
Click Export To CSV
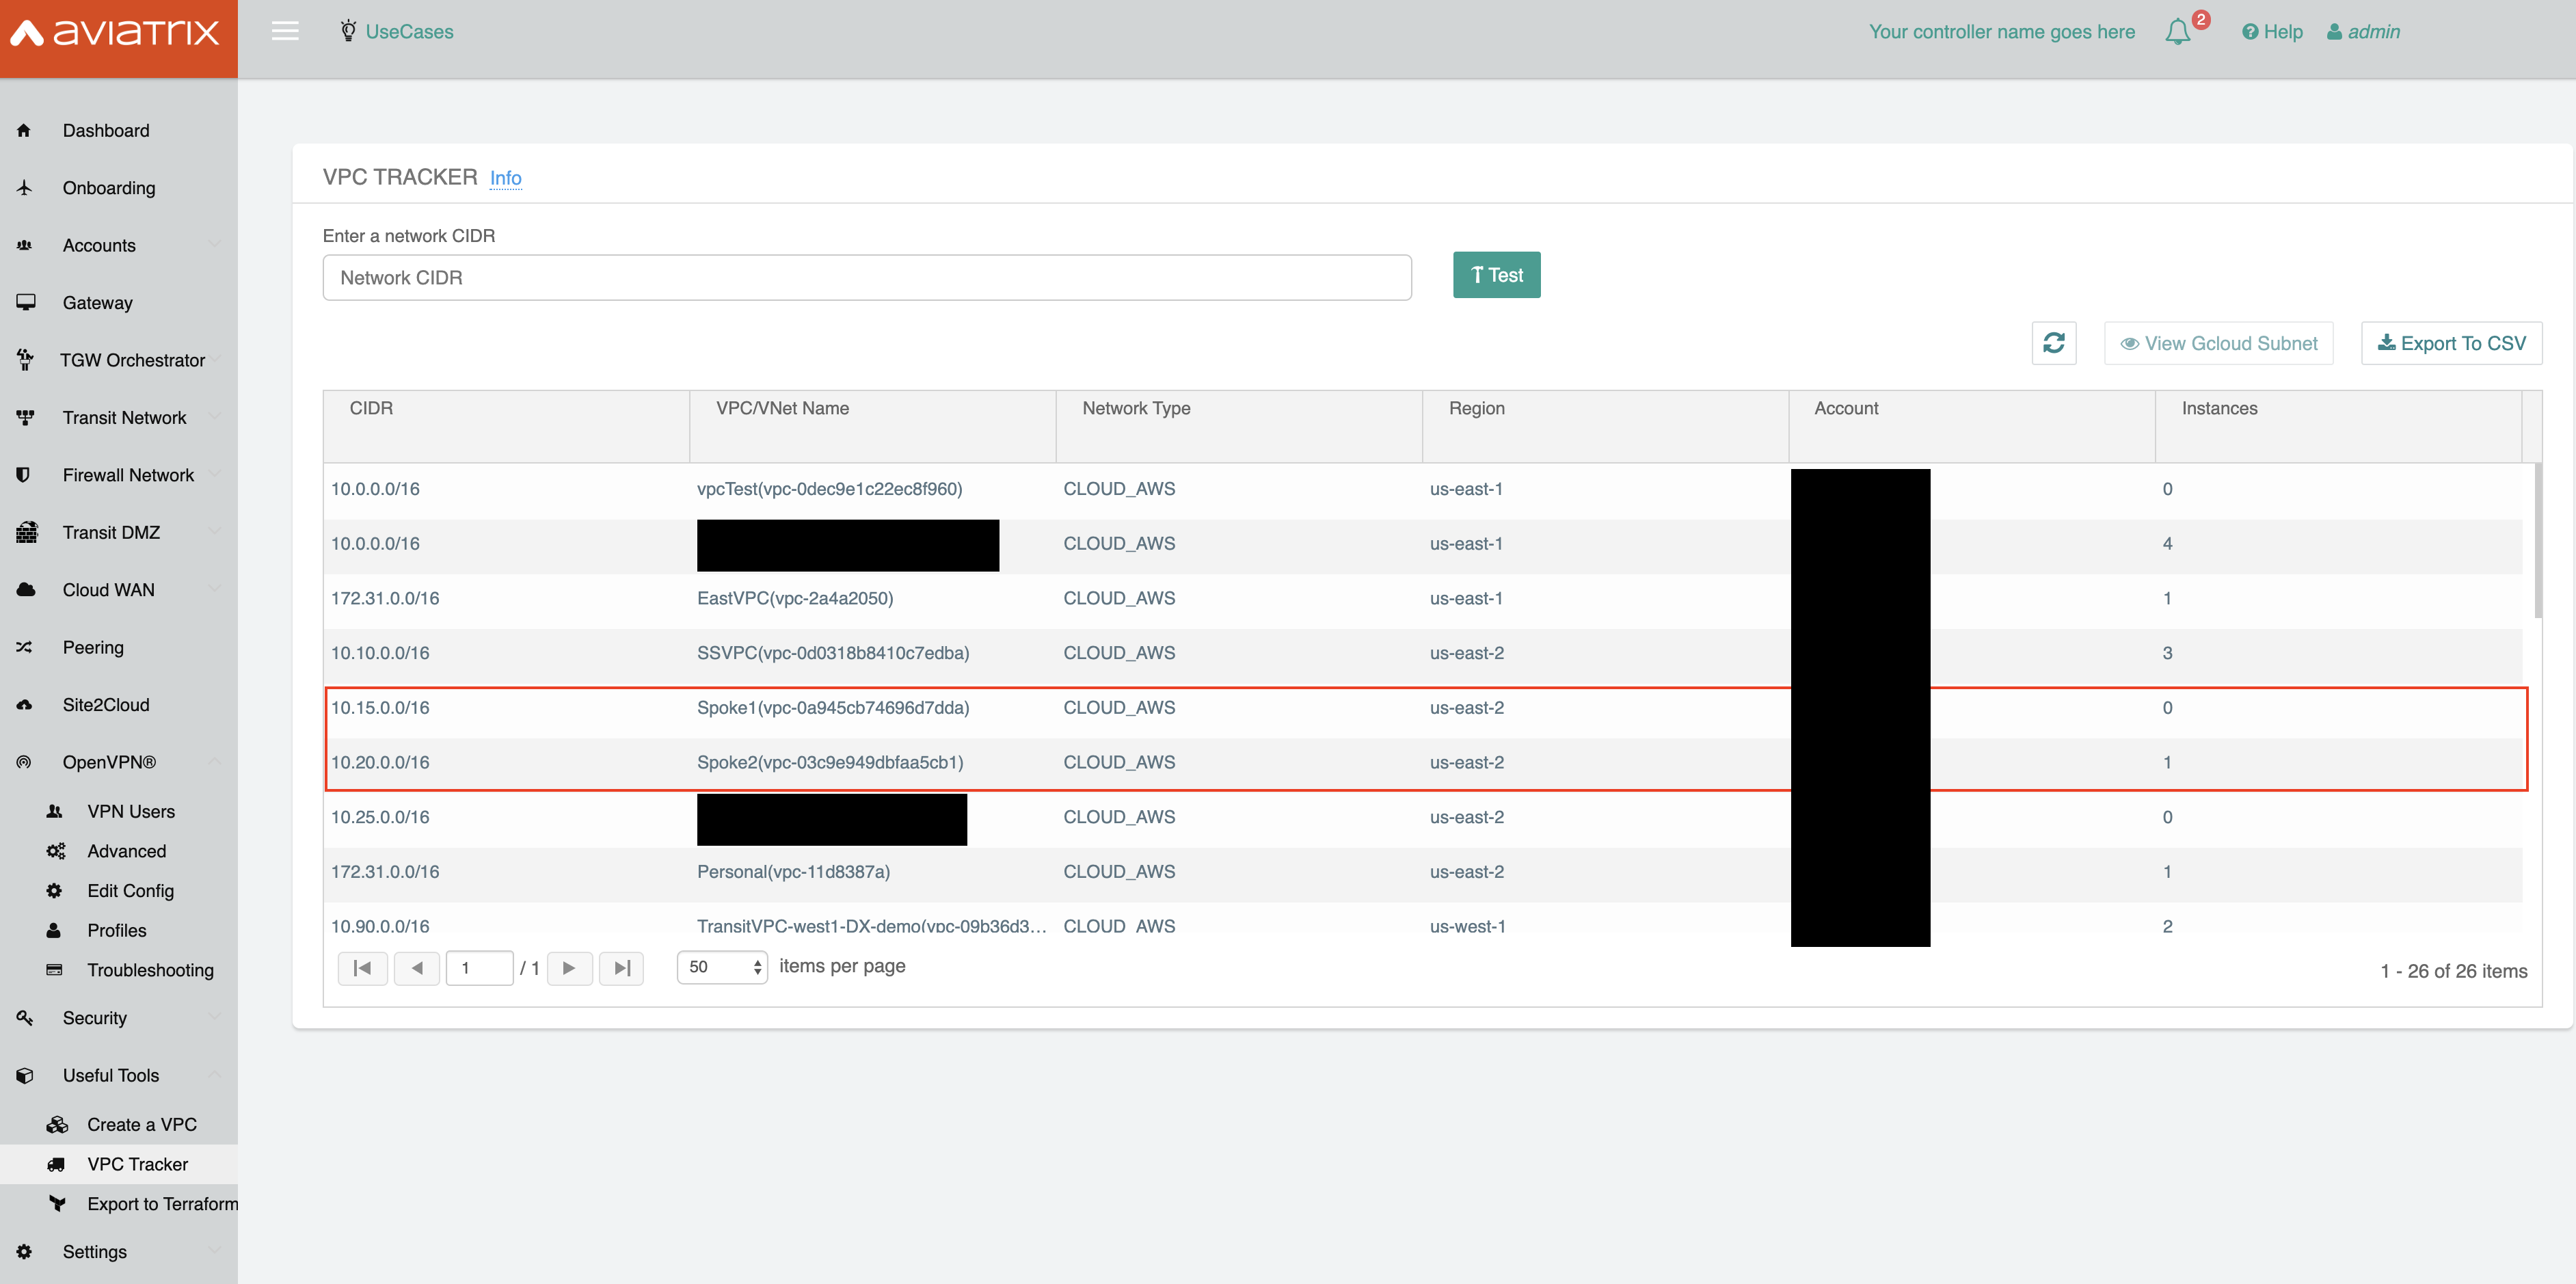click(x=2451, y=343)
